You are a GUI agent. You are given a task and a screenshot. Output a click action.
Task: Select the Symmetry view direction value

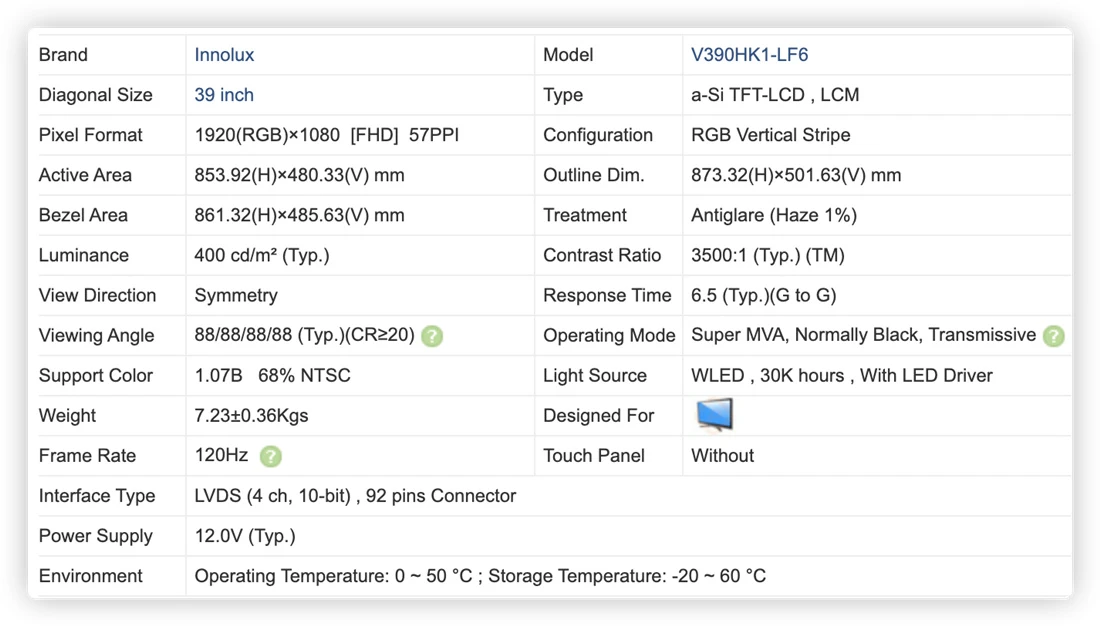coord(236,295)
